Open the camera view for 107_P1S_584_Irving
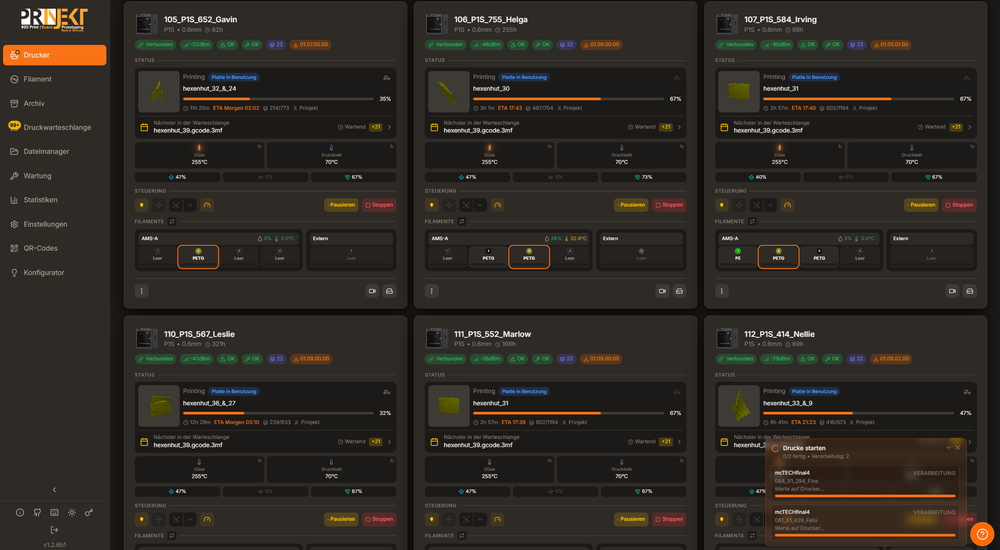The height and width of the screenshot is (550, 1000). coord(952,291)
